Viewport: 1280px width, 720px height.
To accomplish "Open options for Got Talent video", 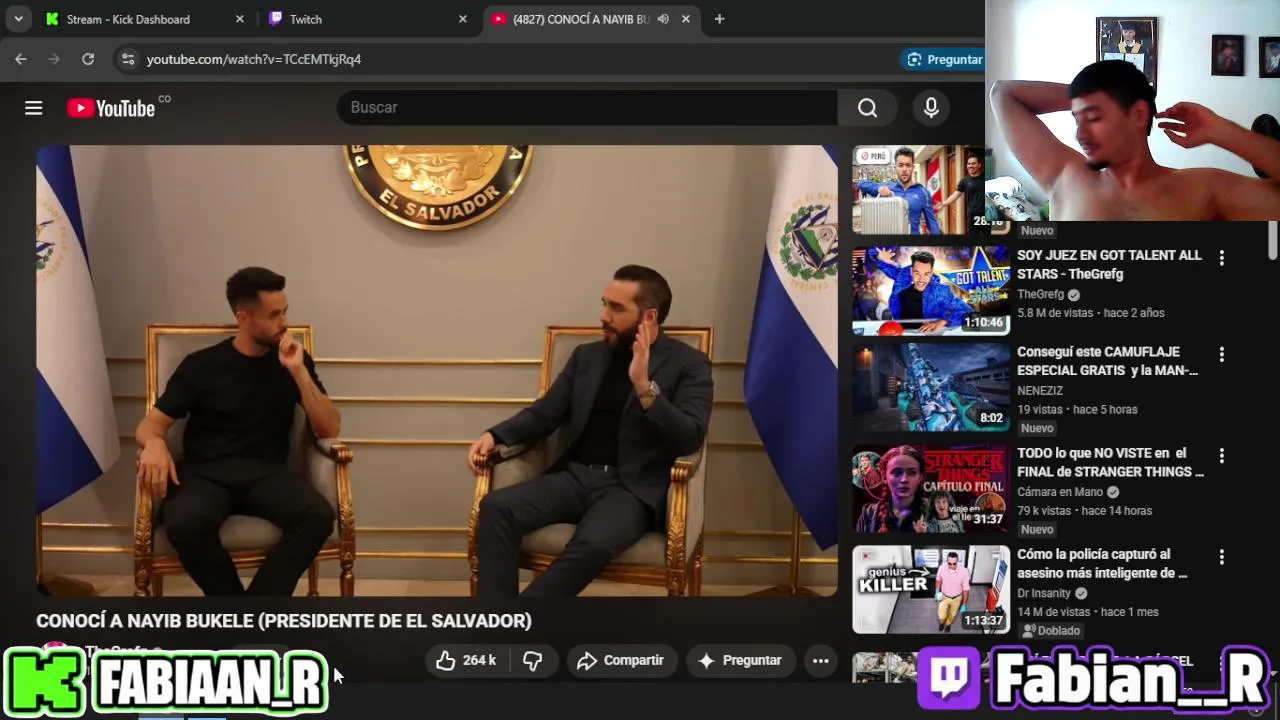I will (1221, 258).
